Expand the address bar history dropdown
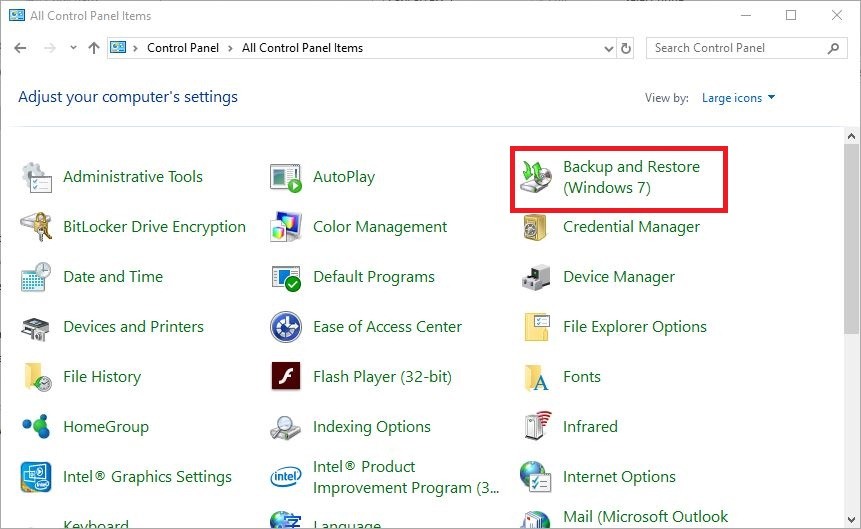This screenshot has width=861, height=529. pyautogui.click(x=608, y=49)
